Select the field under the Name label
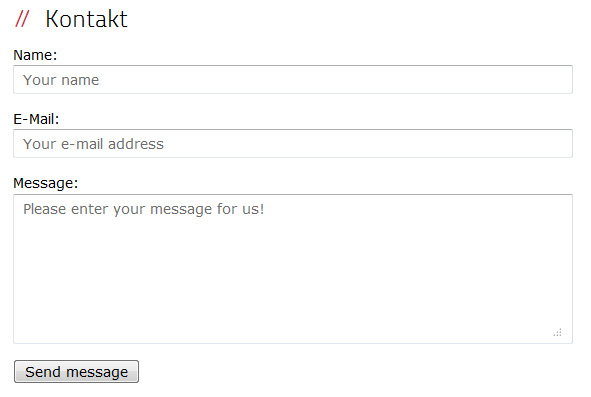Viewport: 591px width, 397px height. tap(293, 80)
